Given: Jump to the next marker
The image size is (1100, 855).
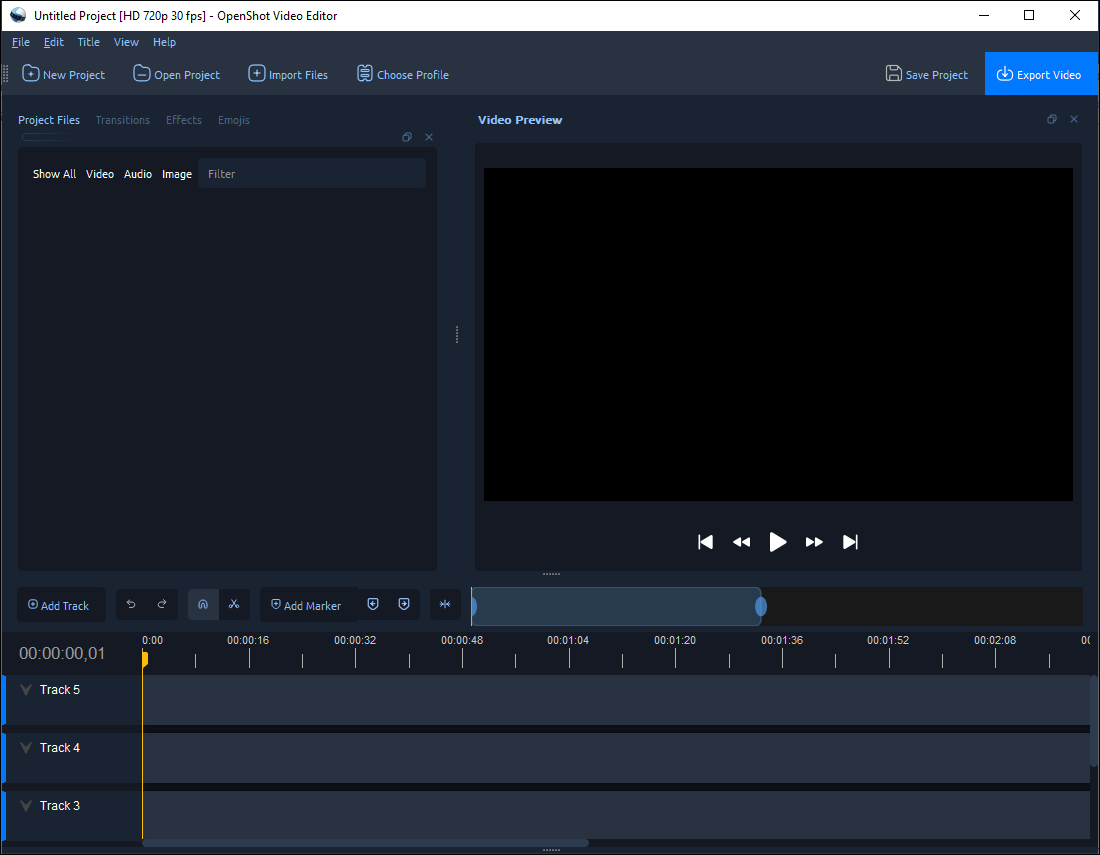Looking at the screenshot, I should coord(404,604).
